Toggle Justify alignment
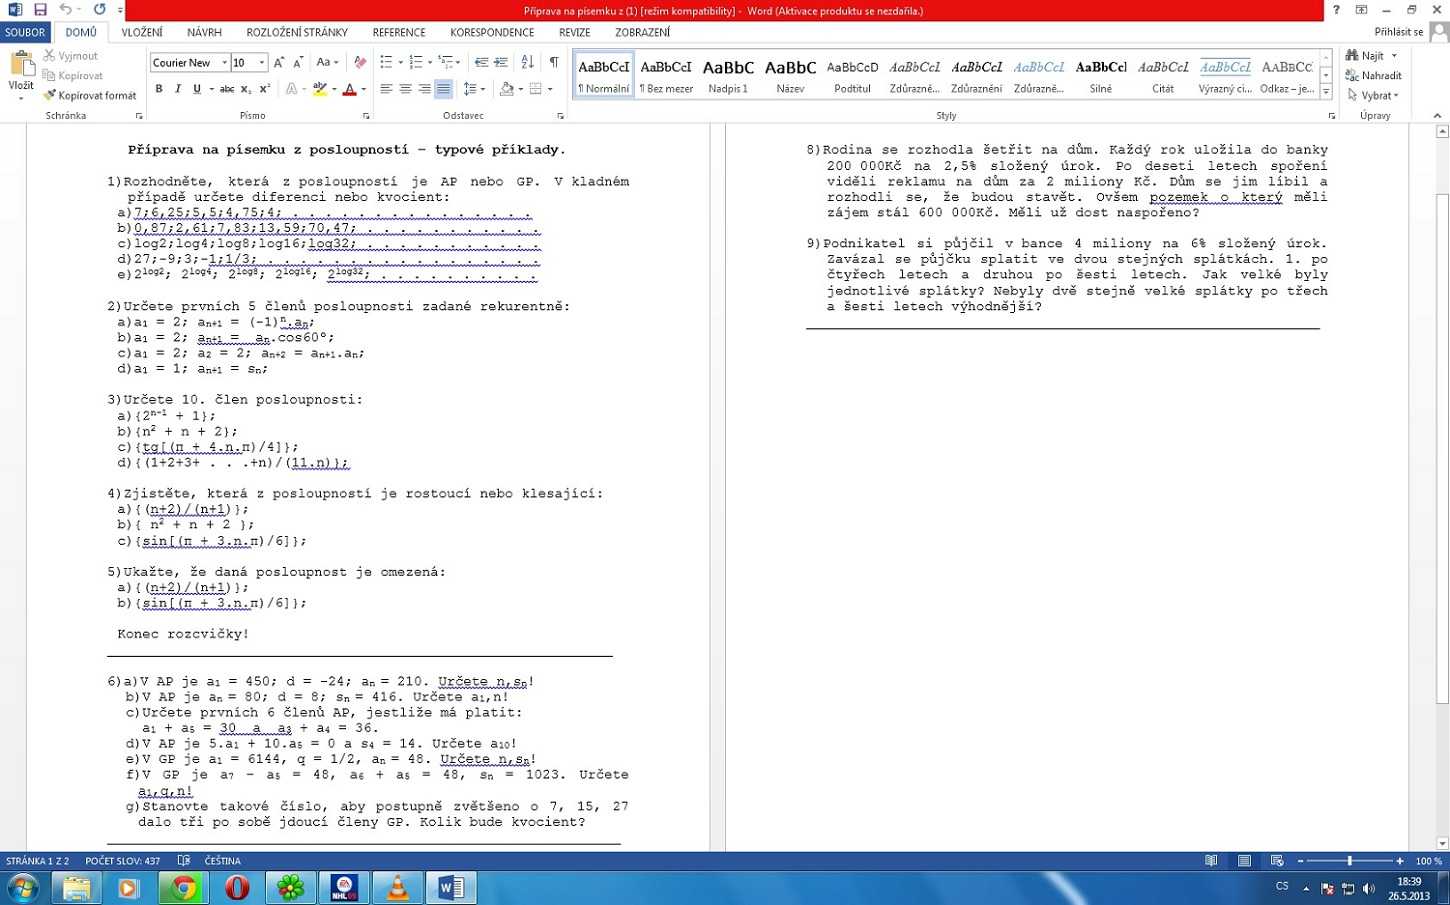 click(x=443, y=89)
